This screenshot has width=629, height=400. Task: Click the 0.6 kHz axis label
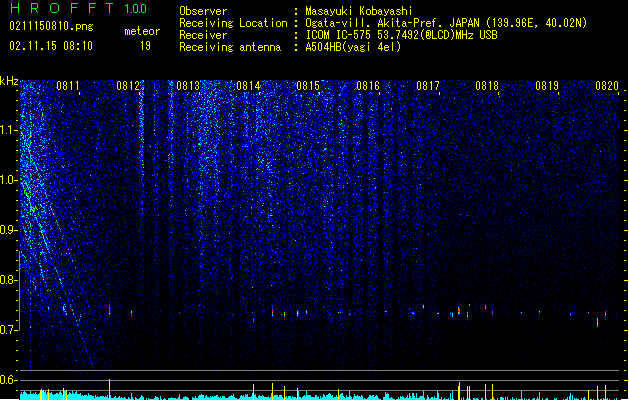click(9, 380)
